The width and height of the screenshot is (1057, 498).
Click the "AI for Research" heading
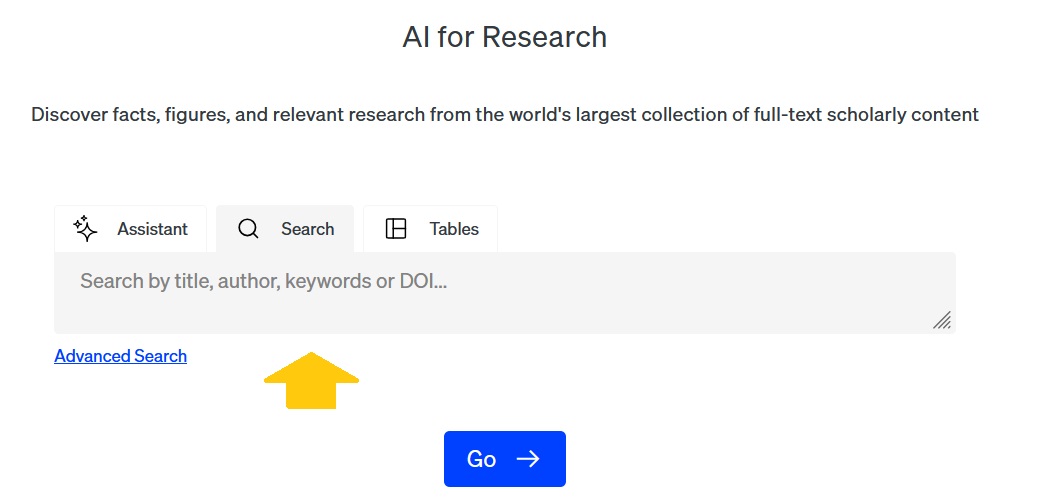504,37
